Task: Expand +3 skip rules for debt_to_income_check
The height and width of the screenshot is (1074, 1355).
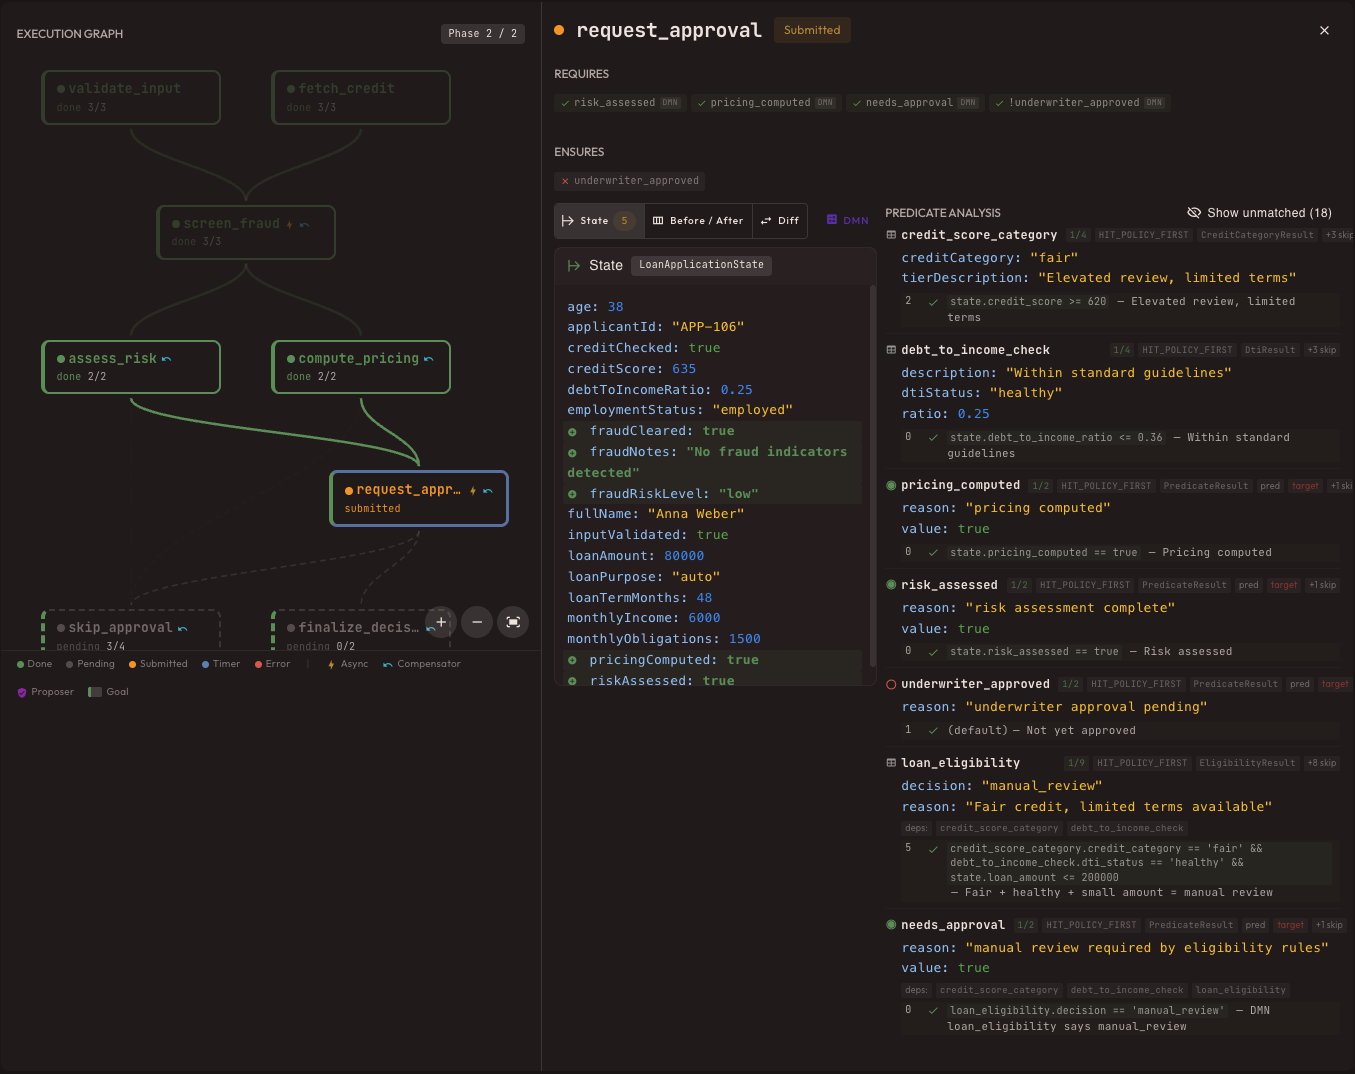Action: click(x=1321, y=350)
